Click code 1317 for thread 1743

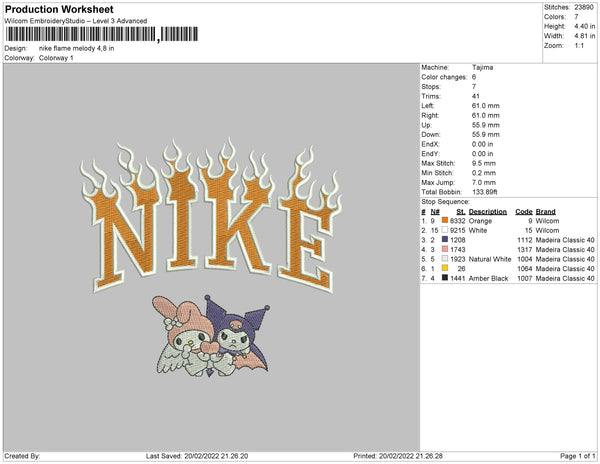coord(525,249)
